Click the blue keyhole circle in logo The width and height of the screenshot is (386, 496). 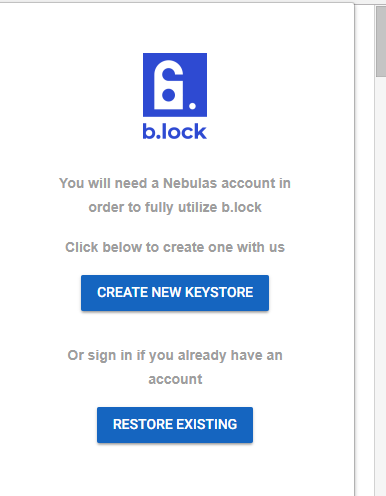point(168,95)
